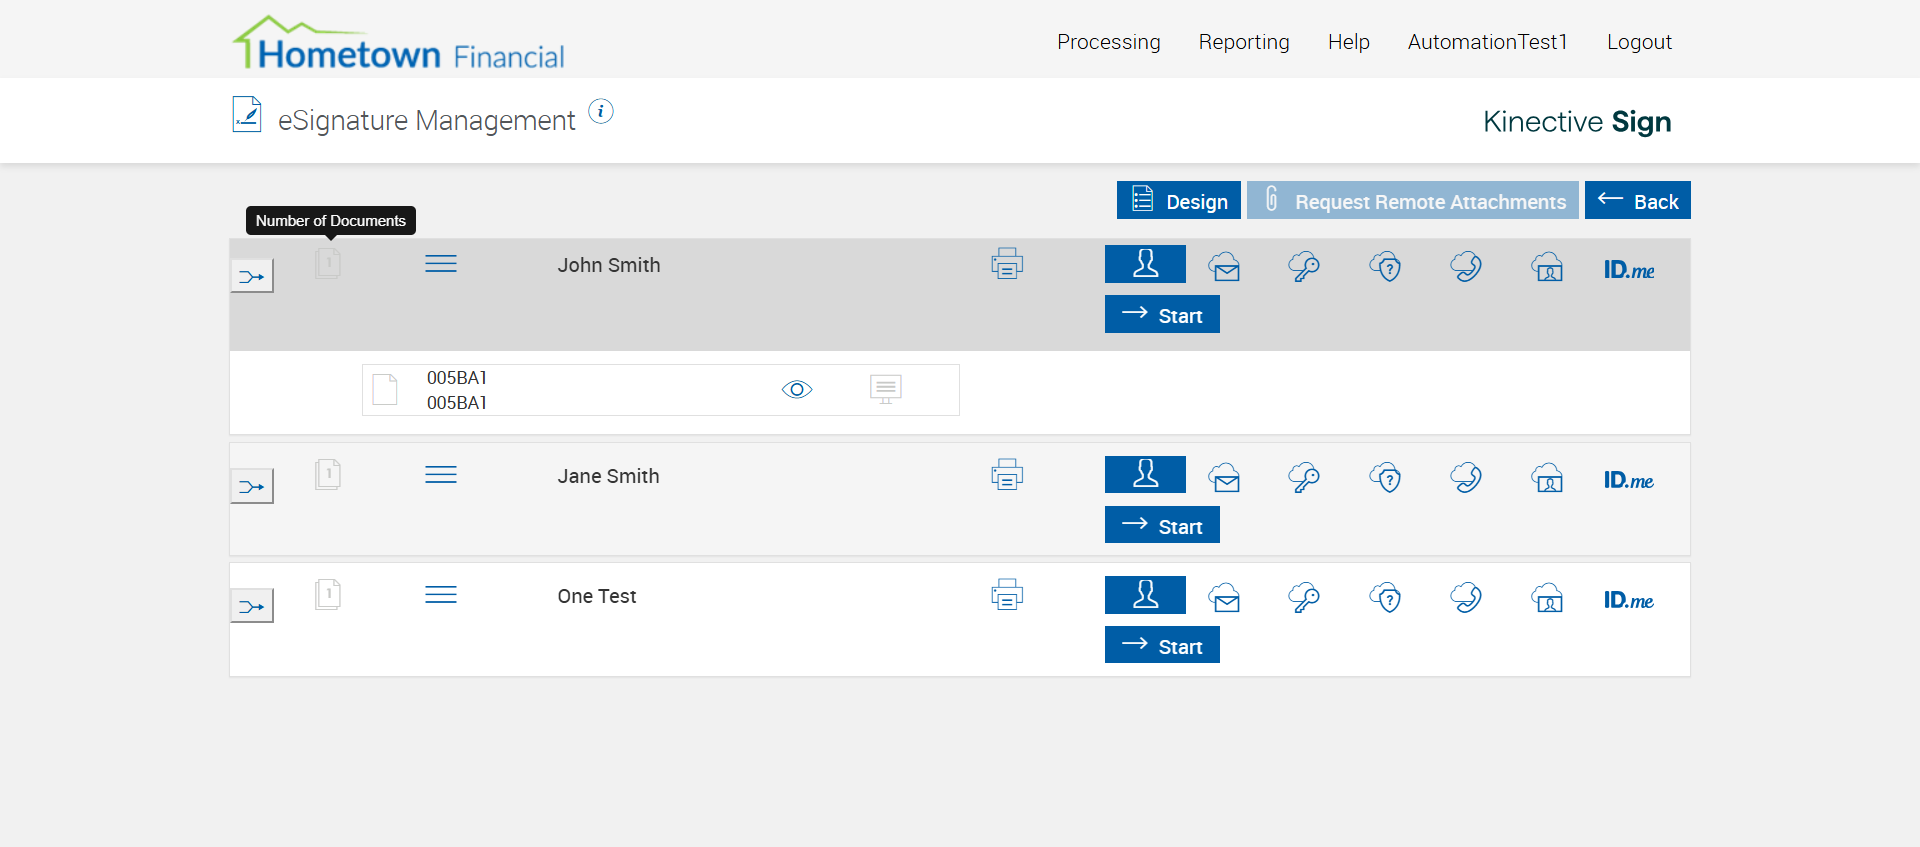Click the comment icon for document 005BA1
Image resolution: width=1920 pixels, height=847 pixels.
(x=886, y=389)
